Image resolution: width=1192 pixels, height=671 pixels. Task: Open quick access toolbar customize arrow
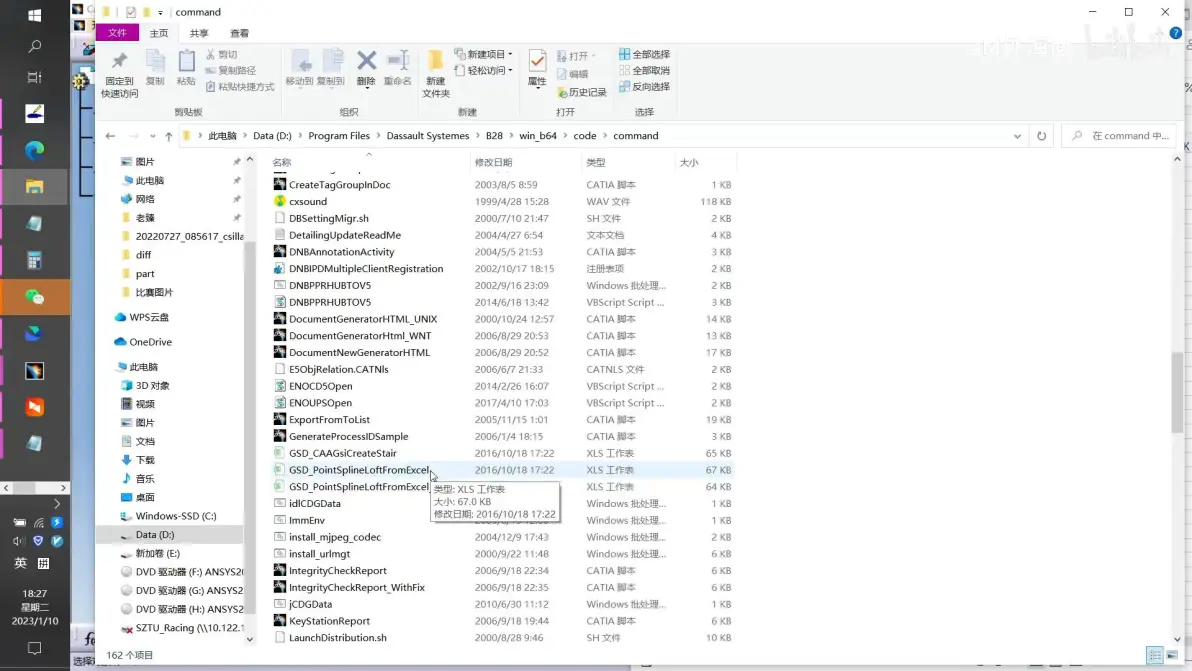(x=160, y=13)
